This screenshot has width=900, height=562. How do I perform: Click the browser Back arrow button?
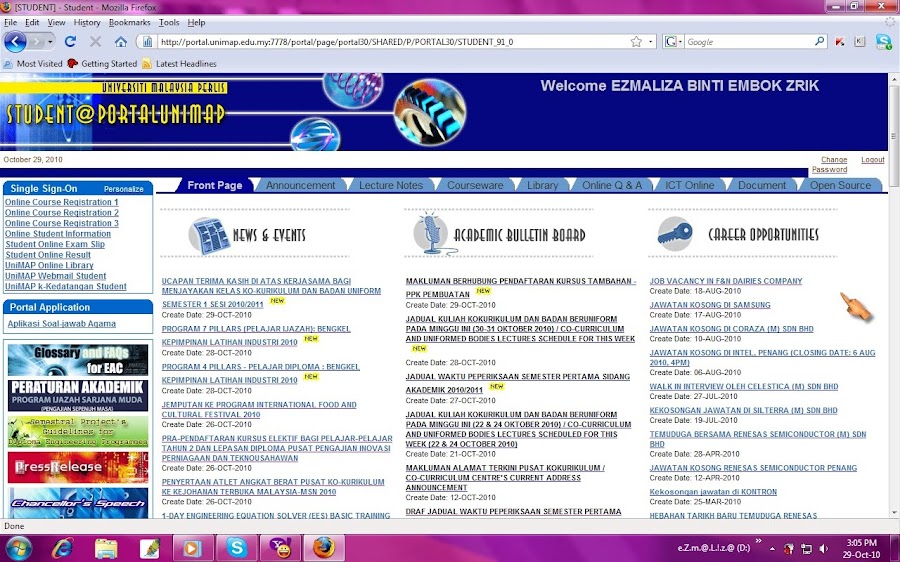click(x=15, y=42)
